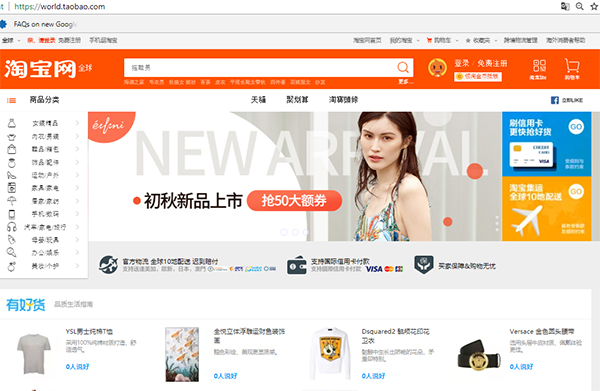Viewport: 600px width, 391px height.
Task: Click the phone icon beside 手机/数码
Action: [12, 214]
